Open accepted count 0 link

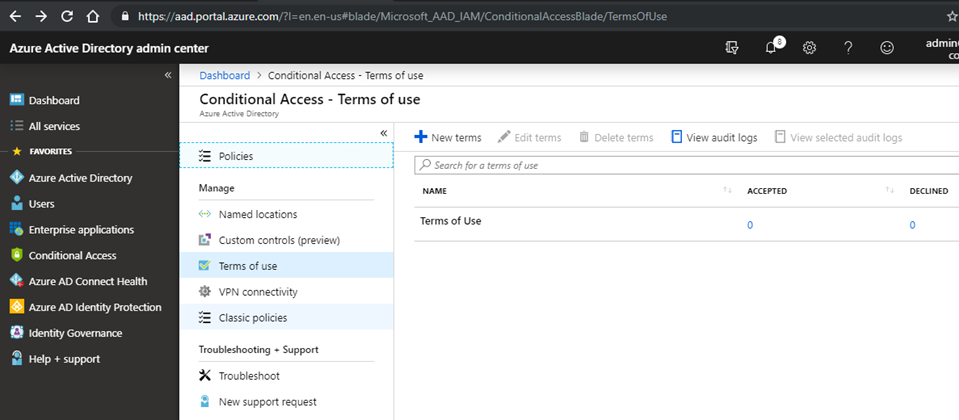coord(750,225)
